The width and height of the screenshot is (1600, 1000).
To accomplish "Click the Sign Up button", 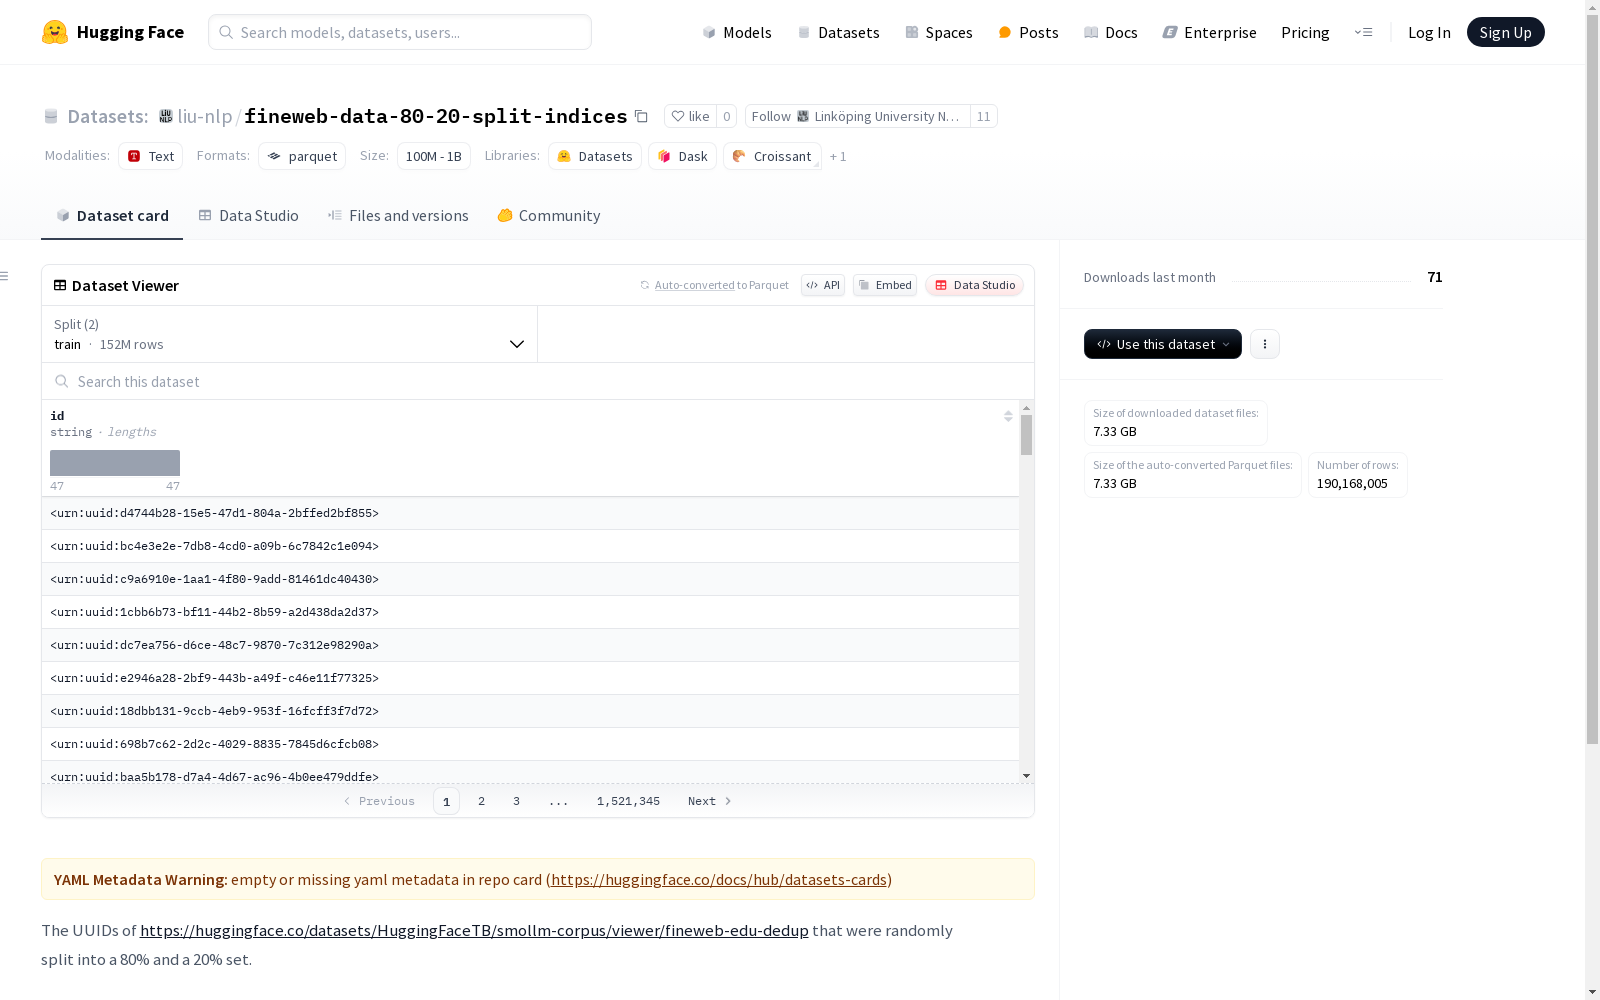I will pyautogui.click(x=1506, y=32).
